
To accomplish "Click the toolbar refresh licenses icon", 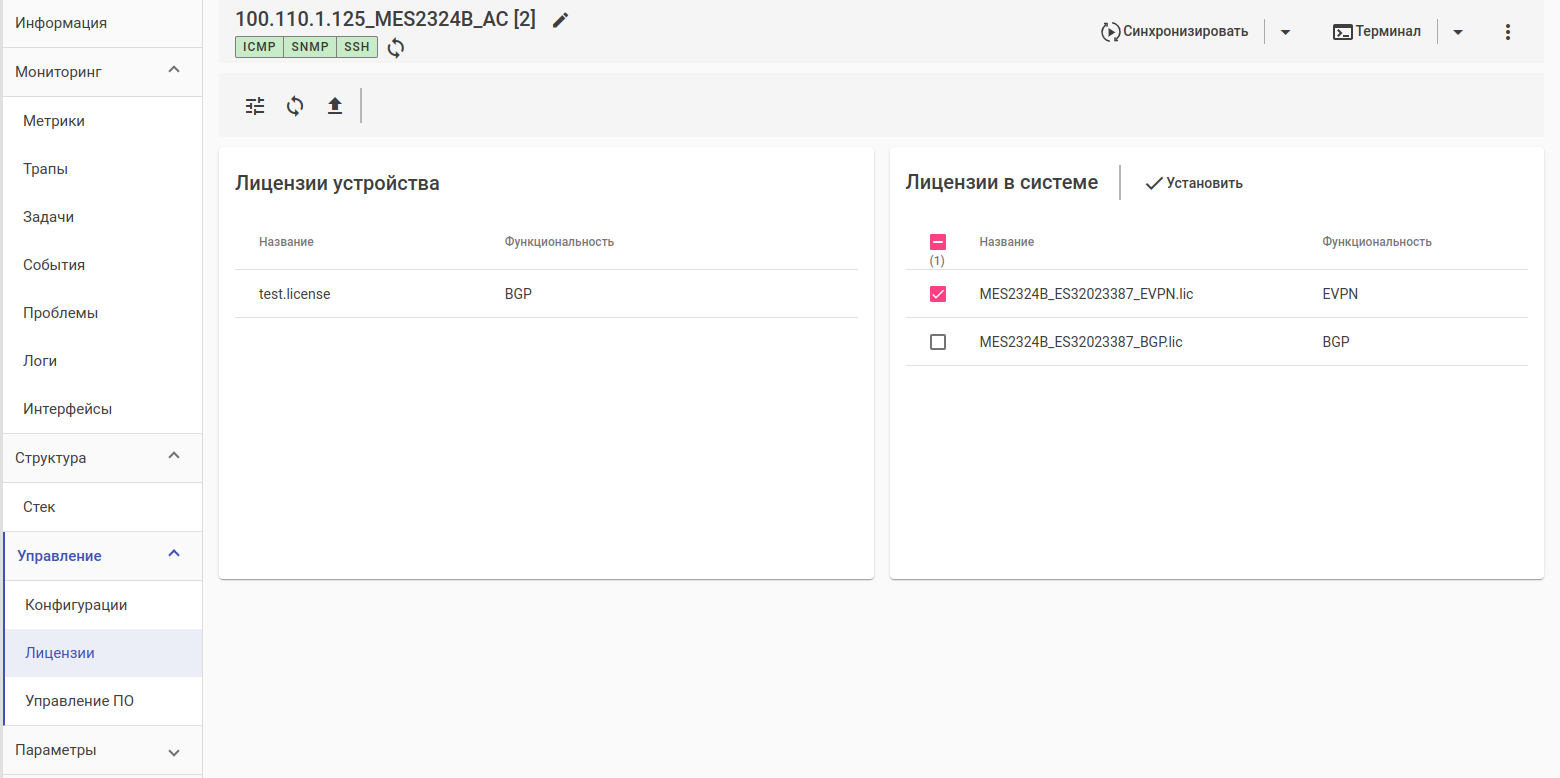I will tap(295, 106).
